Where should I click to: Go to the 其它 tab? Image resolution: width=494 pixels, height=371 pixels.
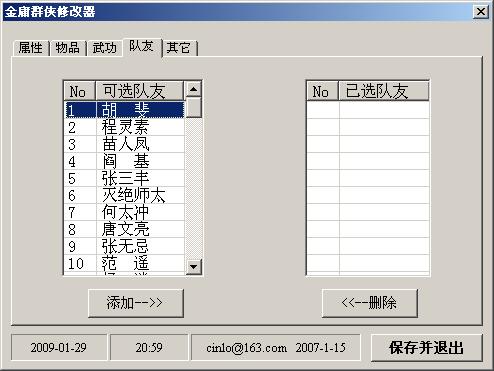pyautogui.click(x=179, y=48)
